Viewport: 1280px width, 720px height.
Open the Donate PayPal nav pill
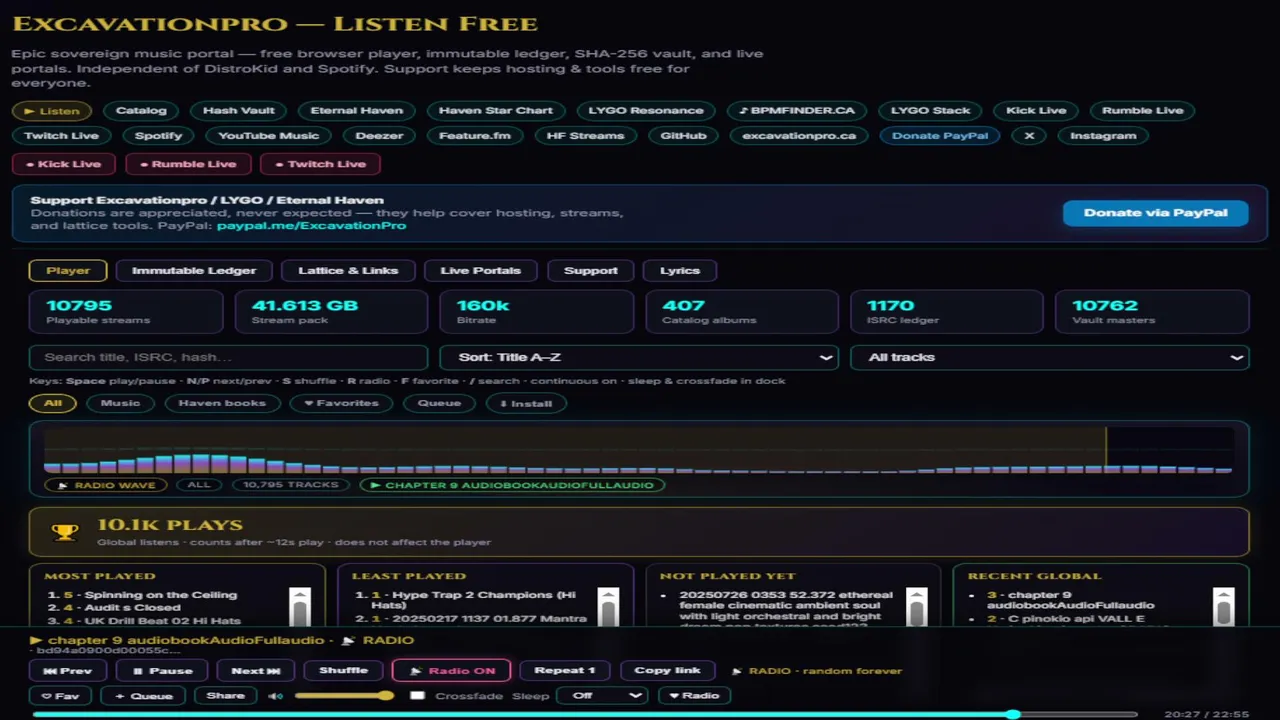click(x=940, y=136)
